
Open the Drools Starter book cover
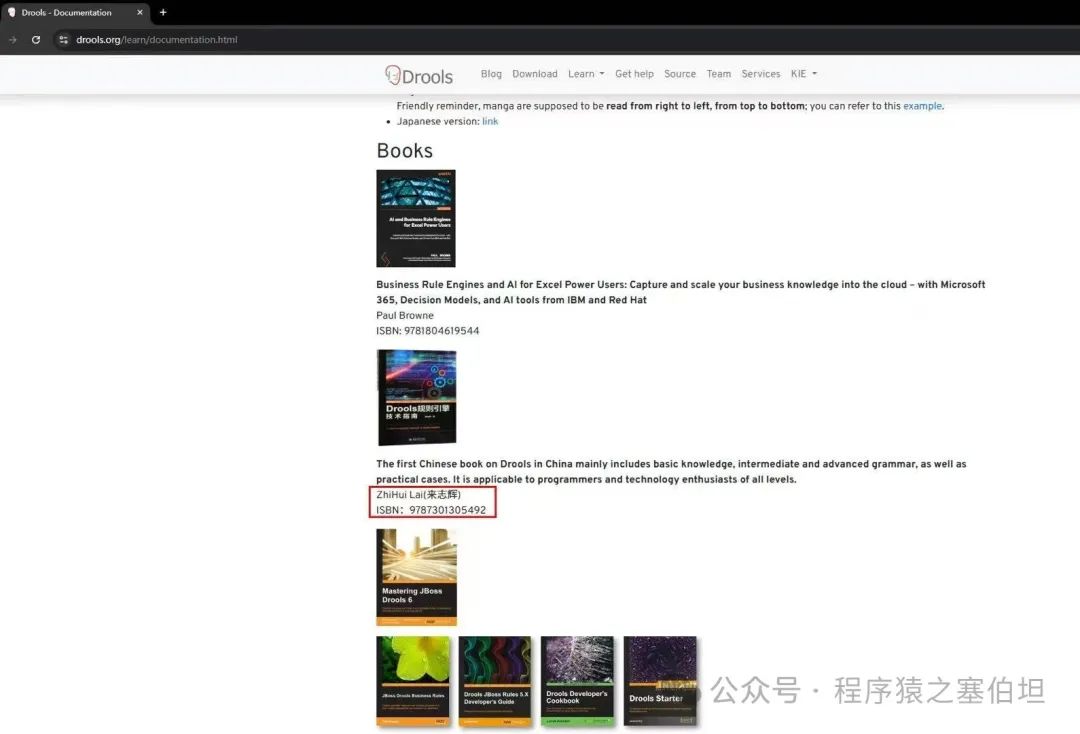coord(660,681)
